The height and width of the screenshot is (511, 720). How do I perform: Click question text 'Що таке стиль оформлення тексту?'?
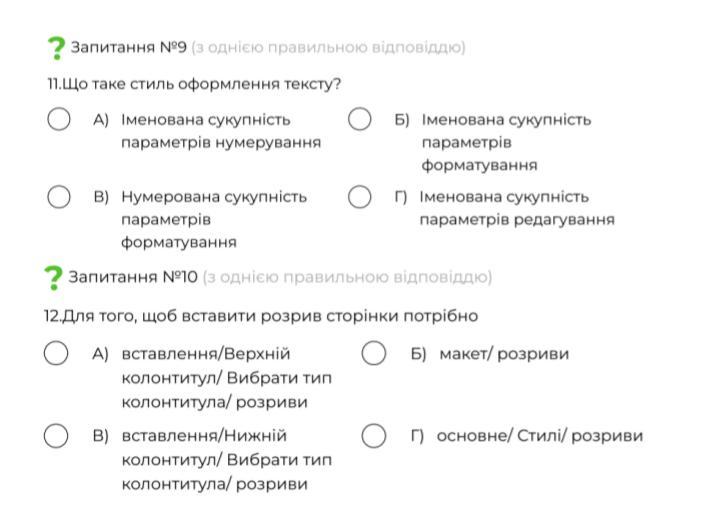pos(202,84)
